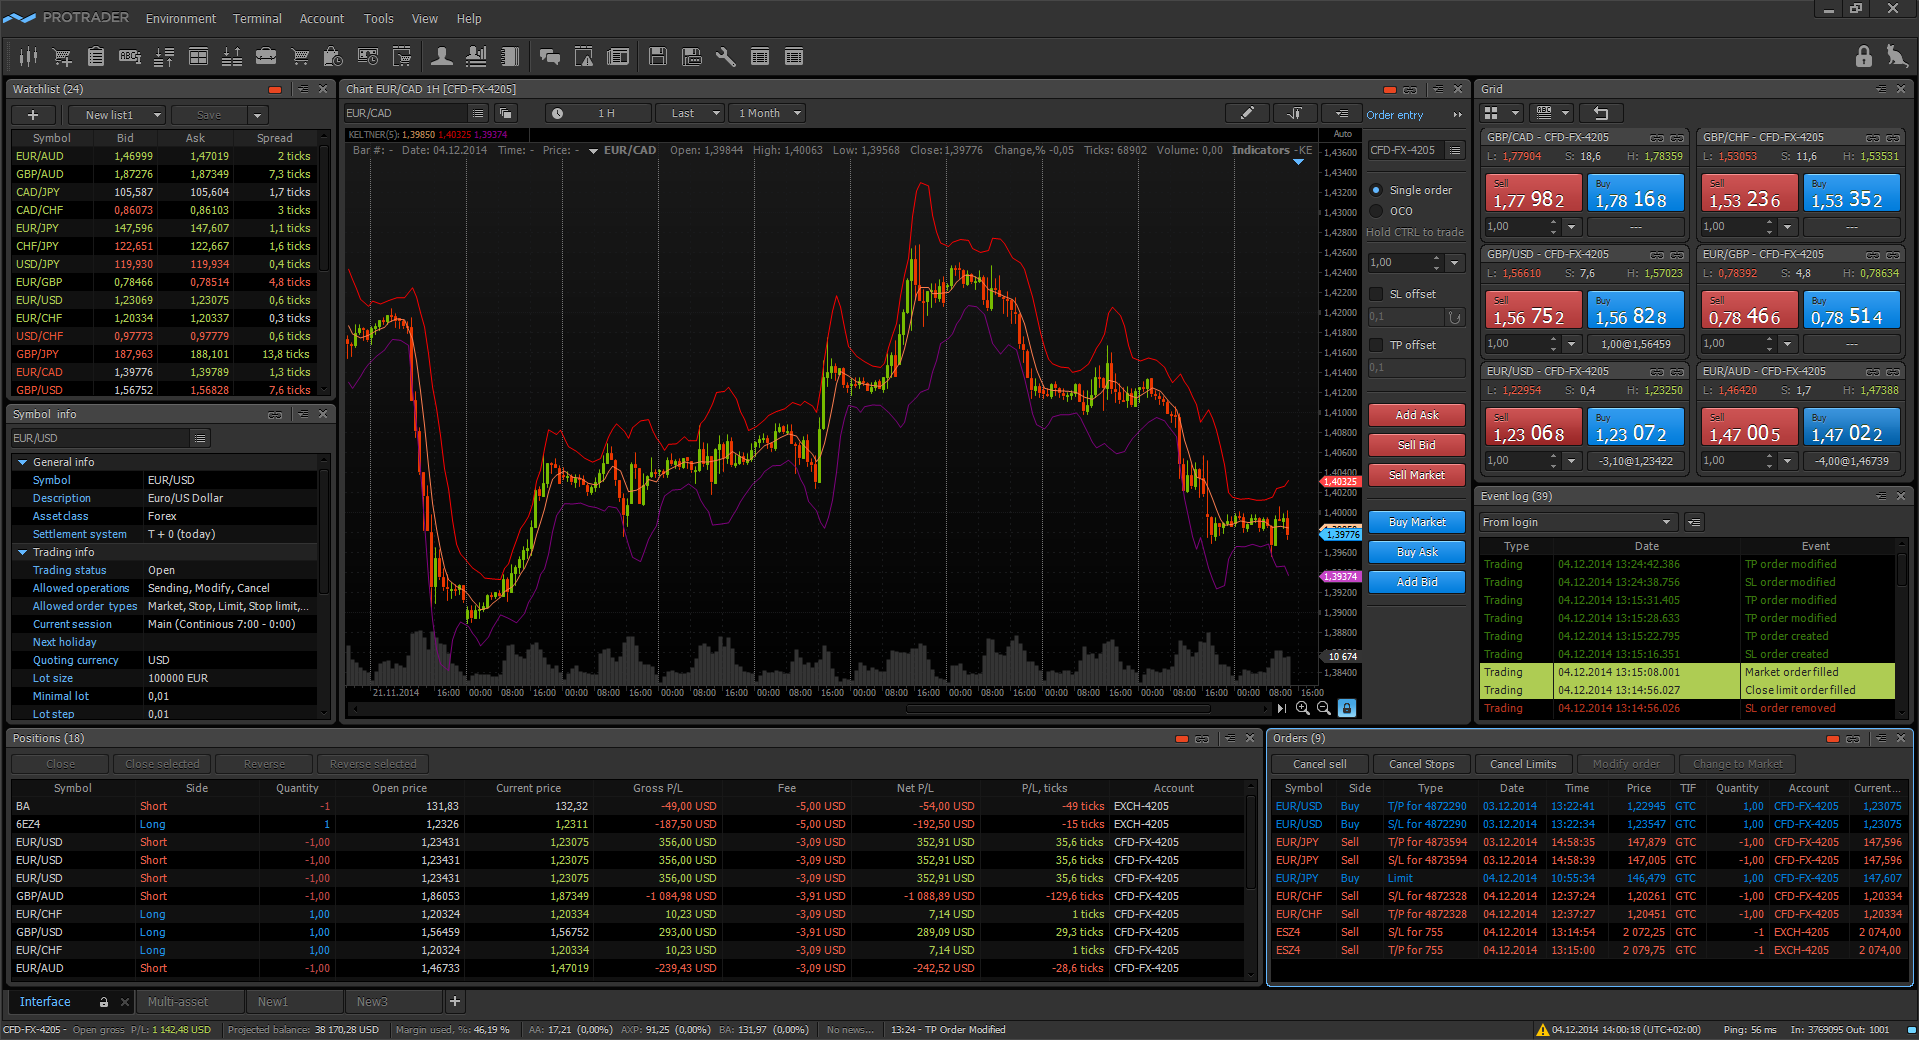This screenshot has width=1919, height=1040.
Task: Click the user account silhouette toolbar icon
Action: pos(441,57)
